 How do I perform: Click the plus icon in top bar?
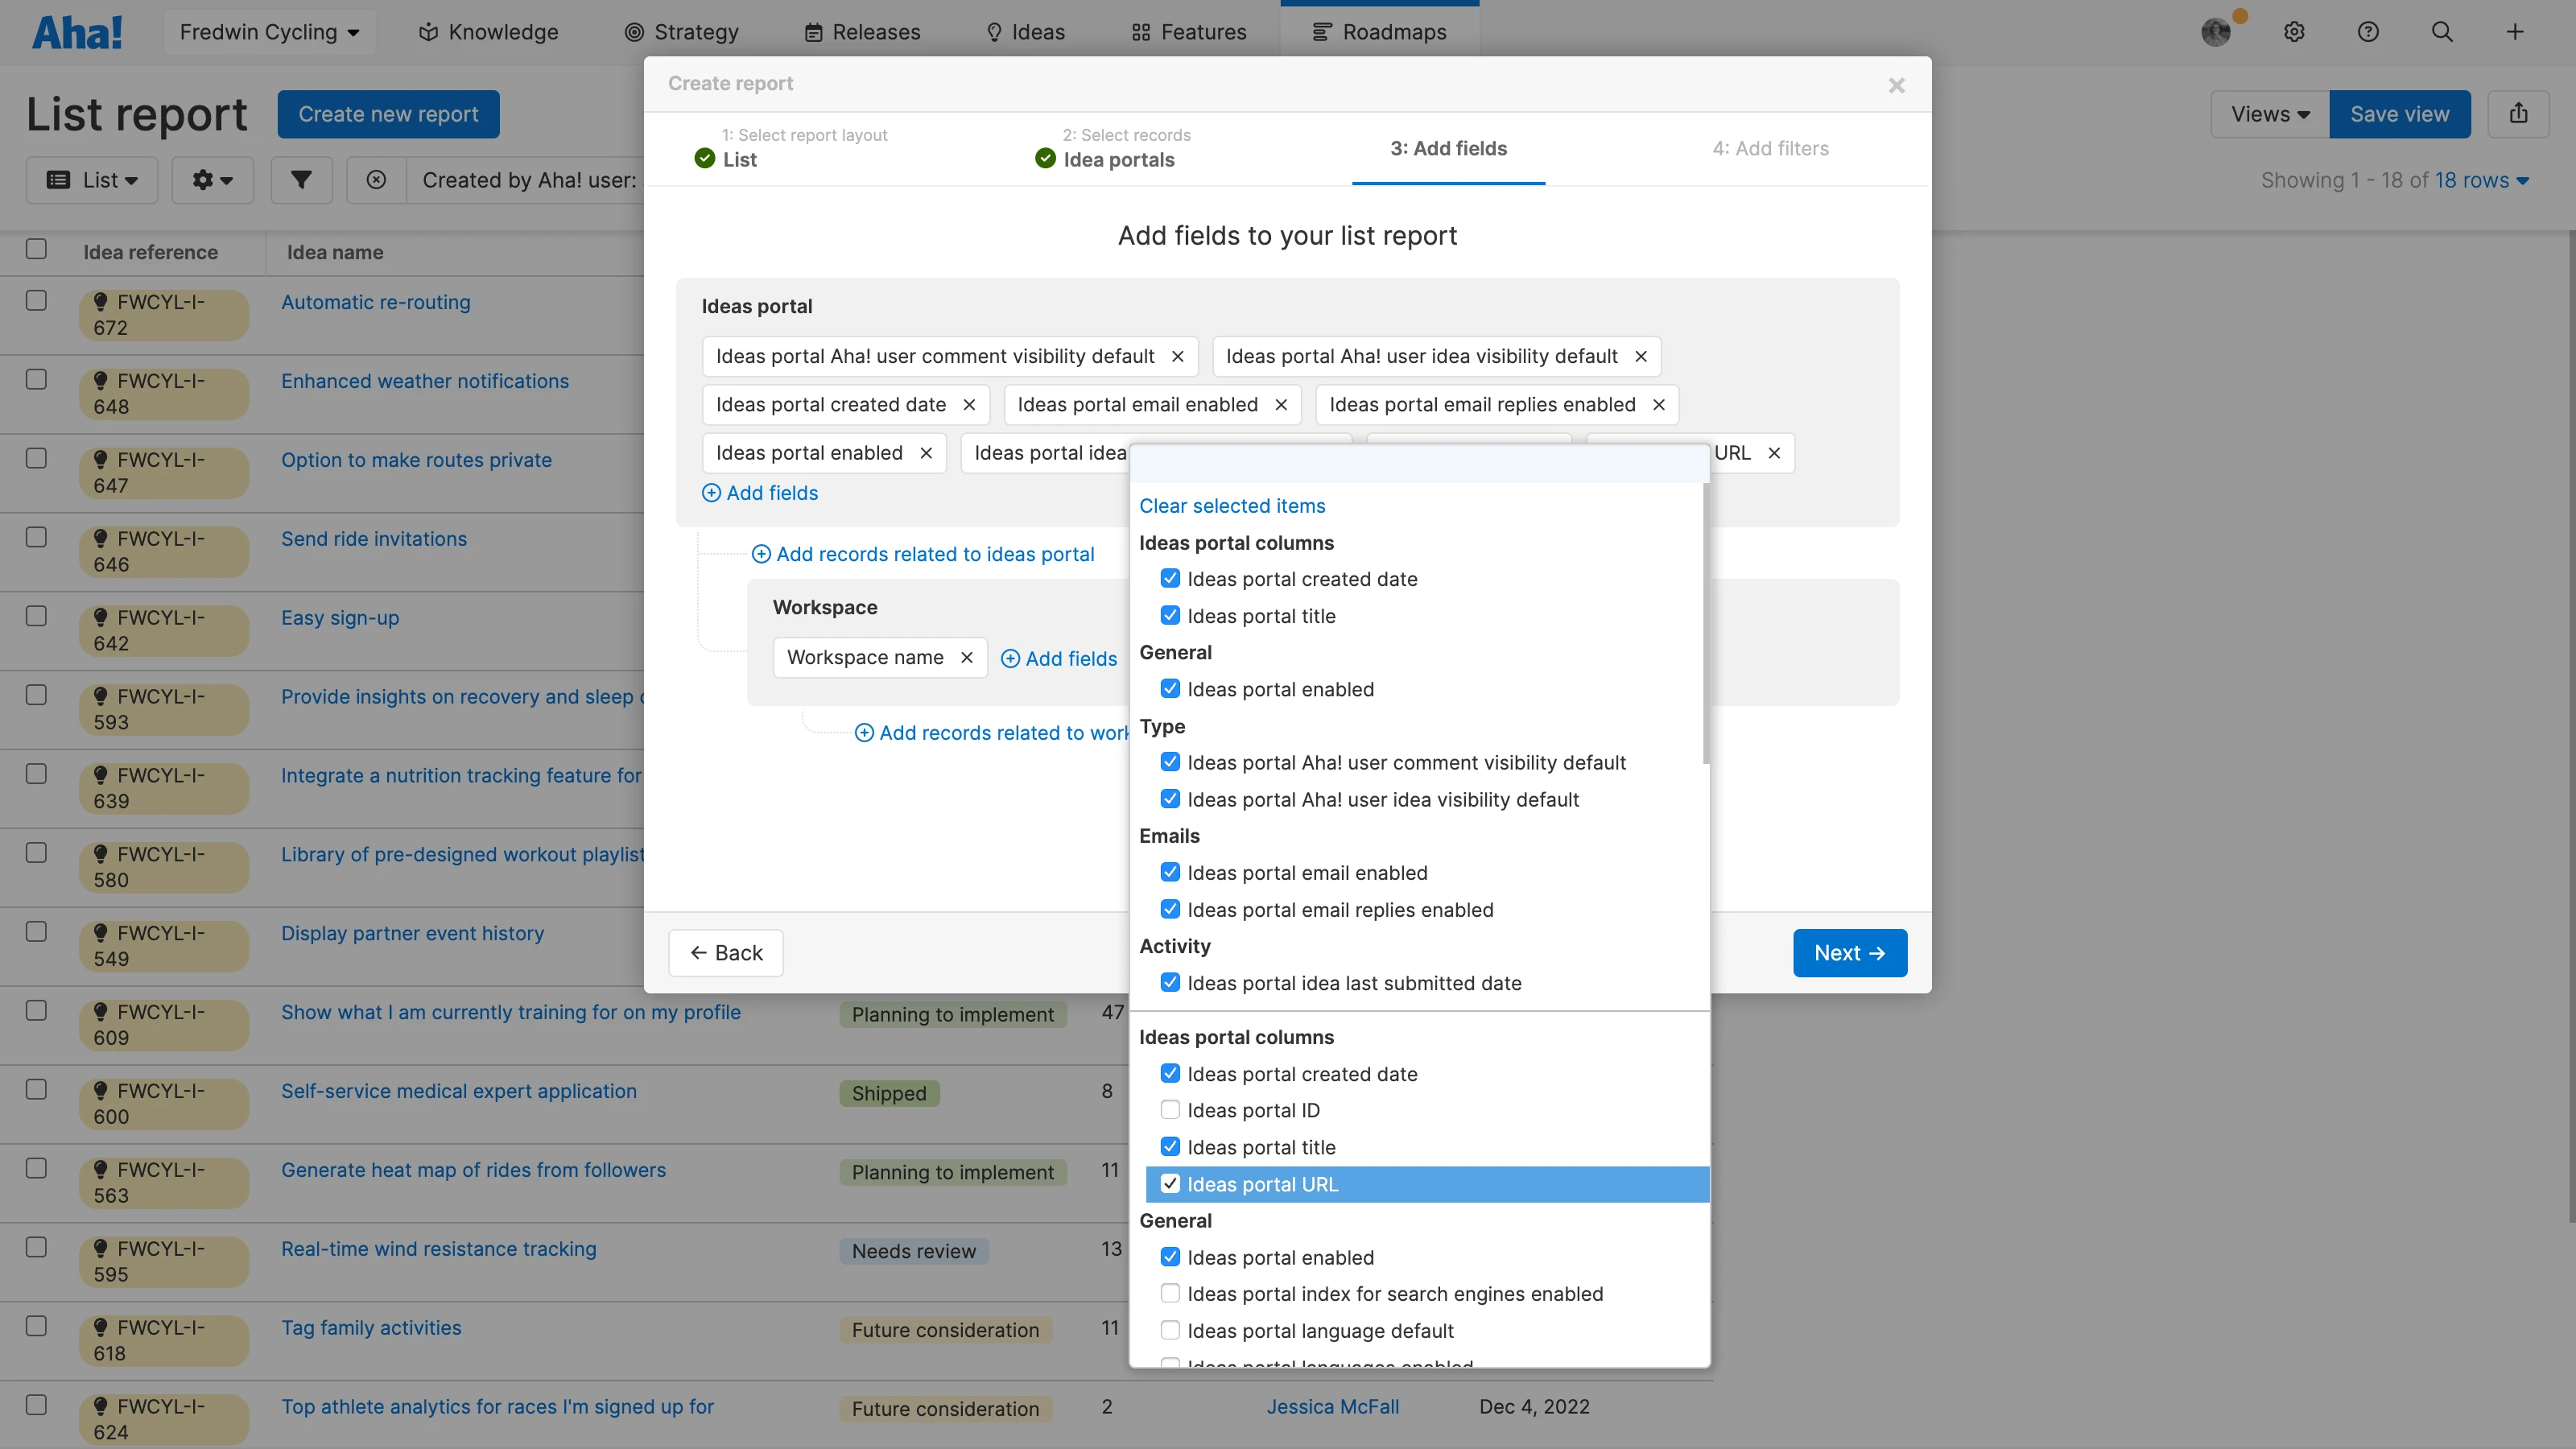point(2515,32)
